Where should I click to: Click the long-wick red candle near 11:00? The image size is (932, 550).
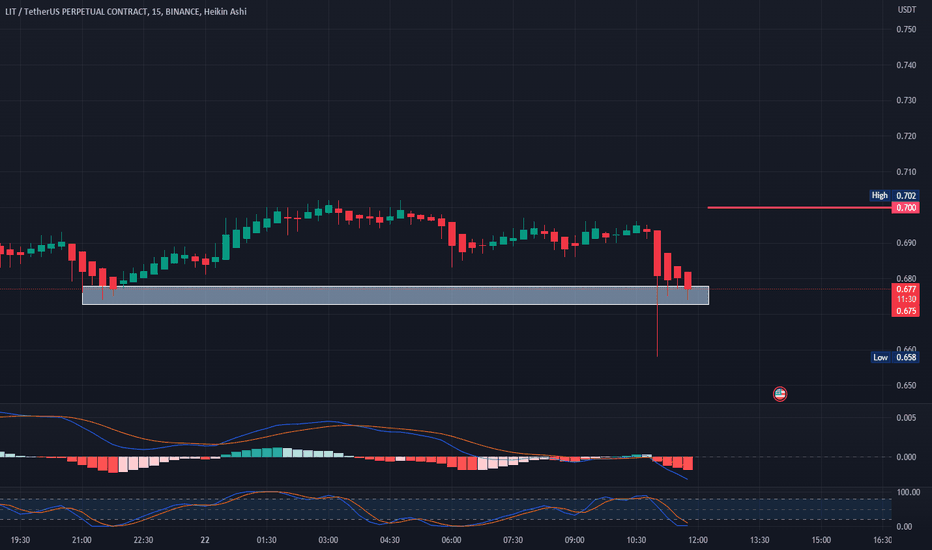coord(657,294)
